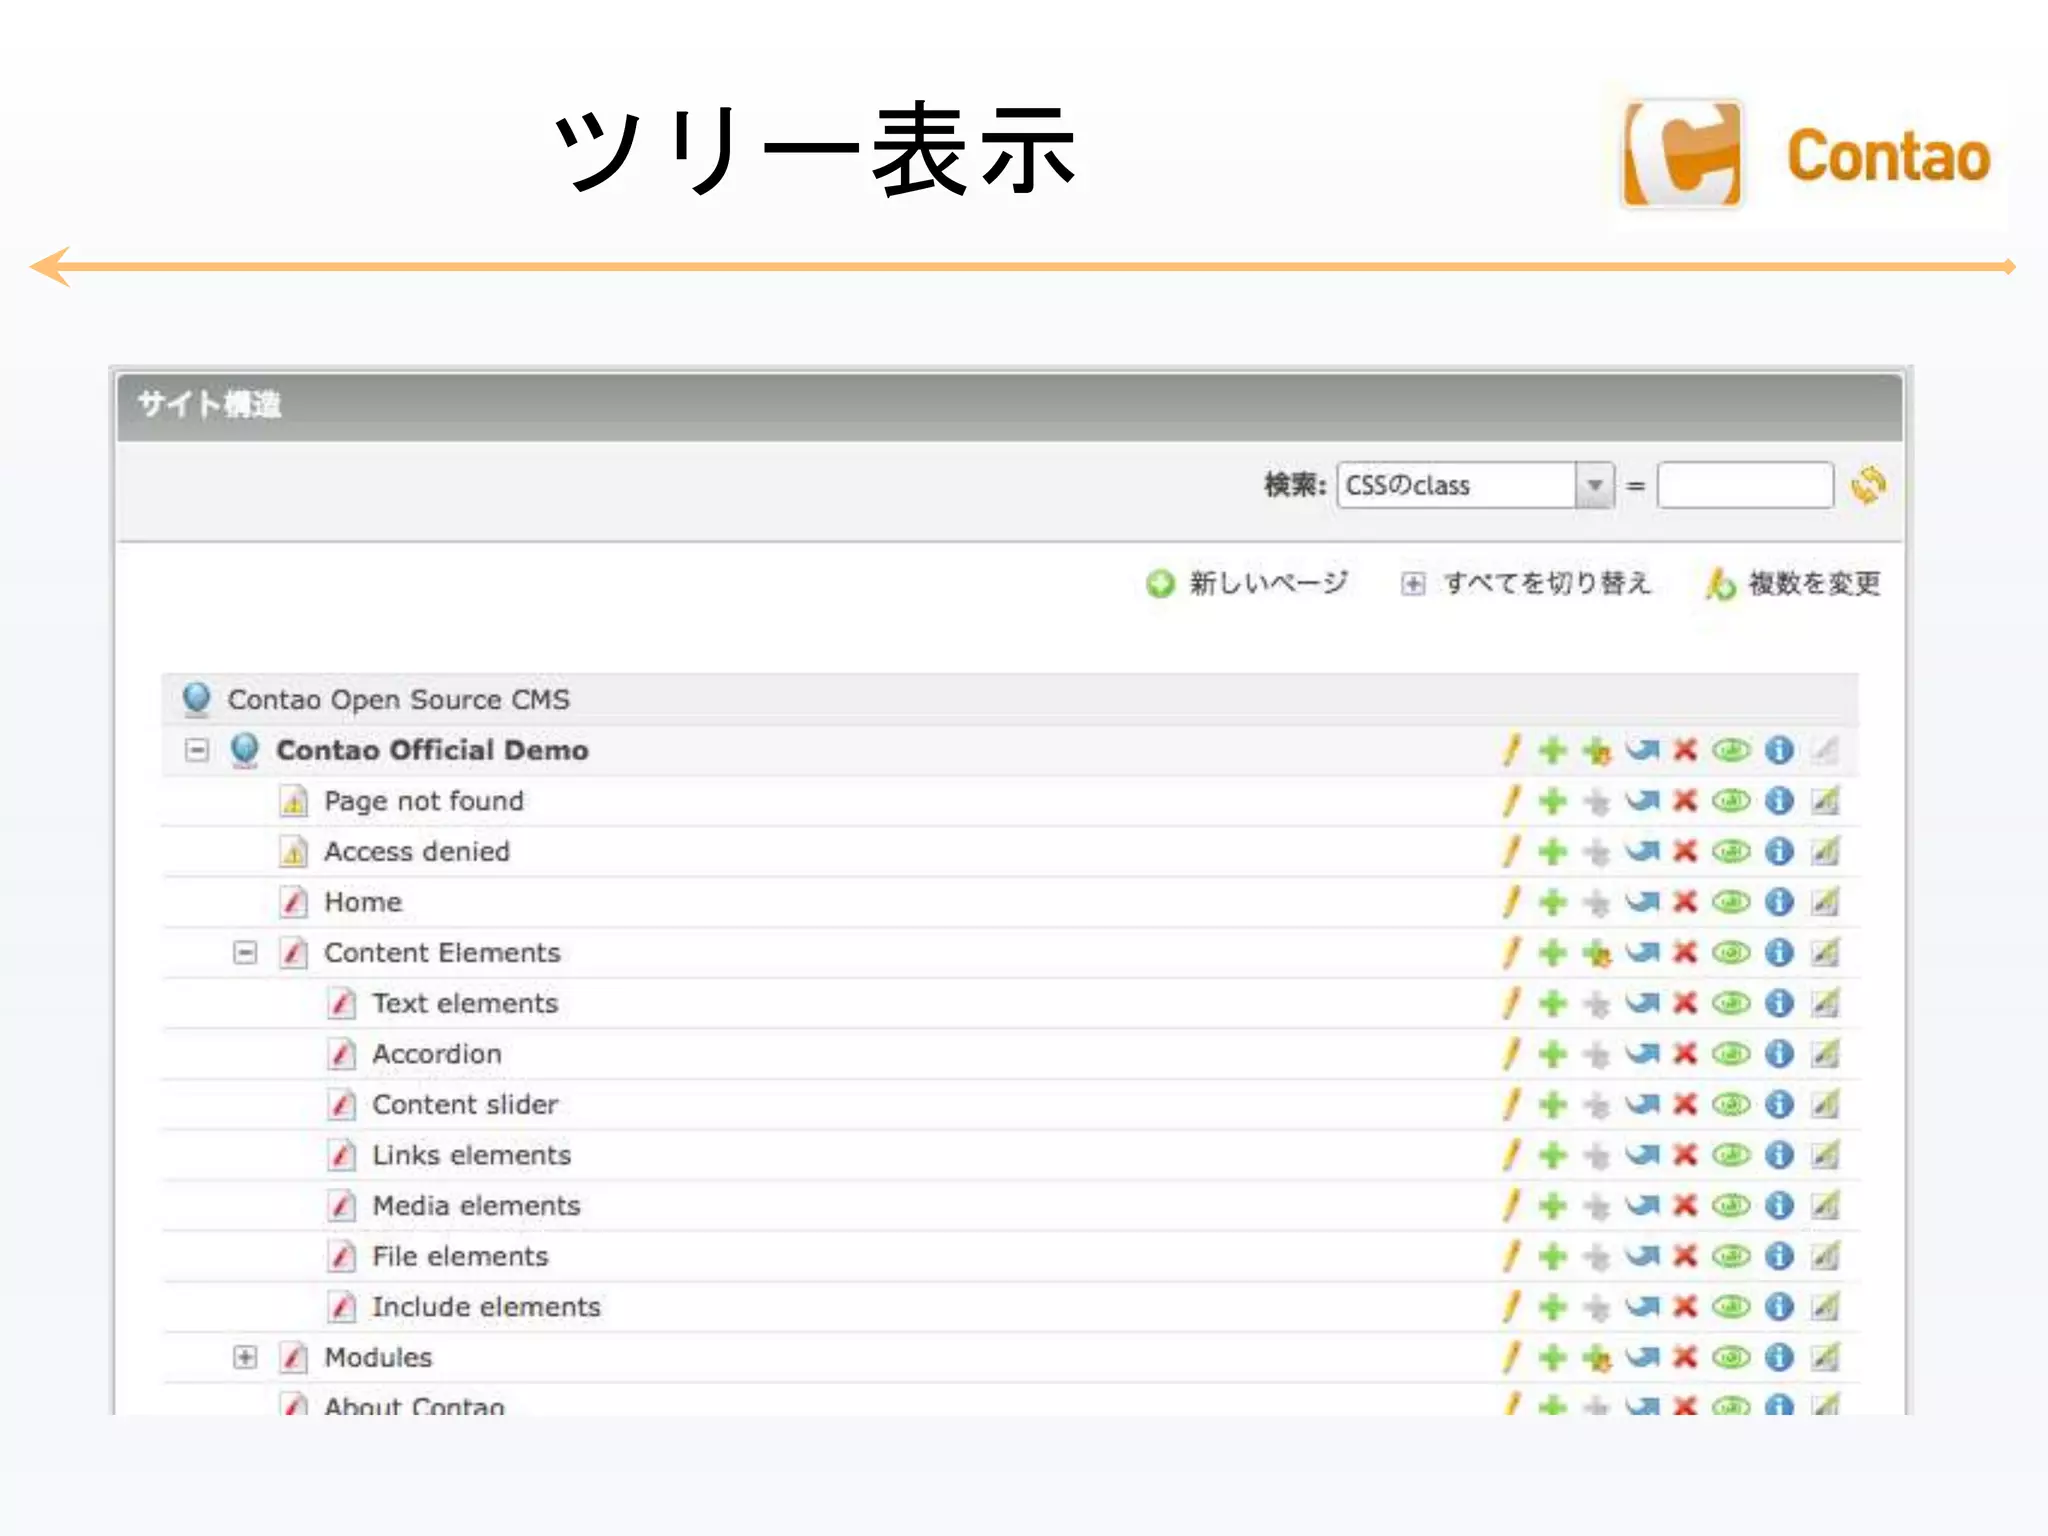
Task: Toggle visibility eye for Modules
Action: point(1731,1357)
